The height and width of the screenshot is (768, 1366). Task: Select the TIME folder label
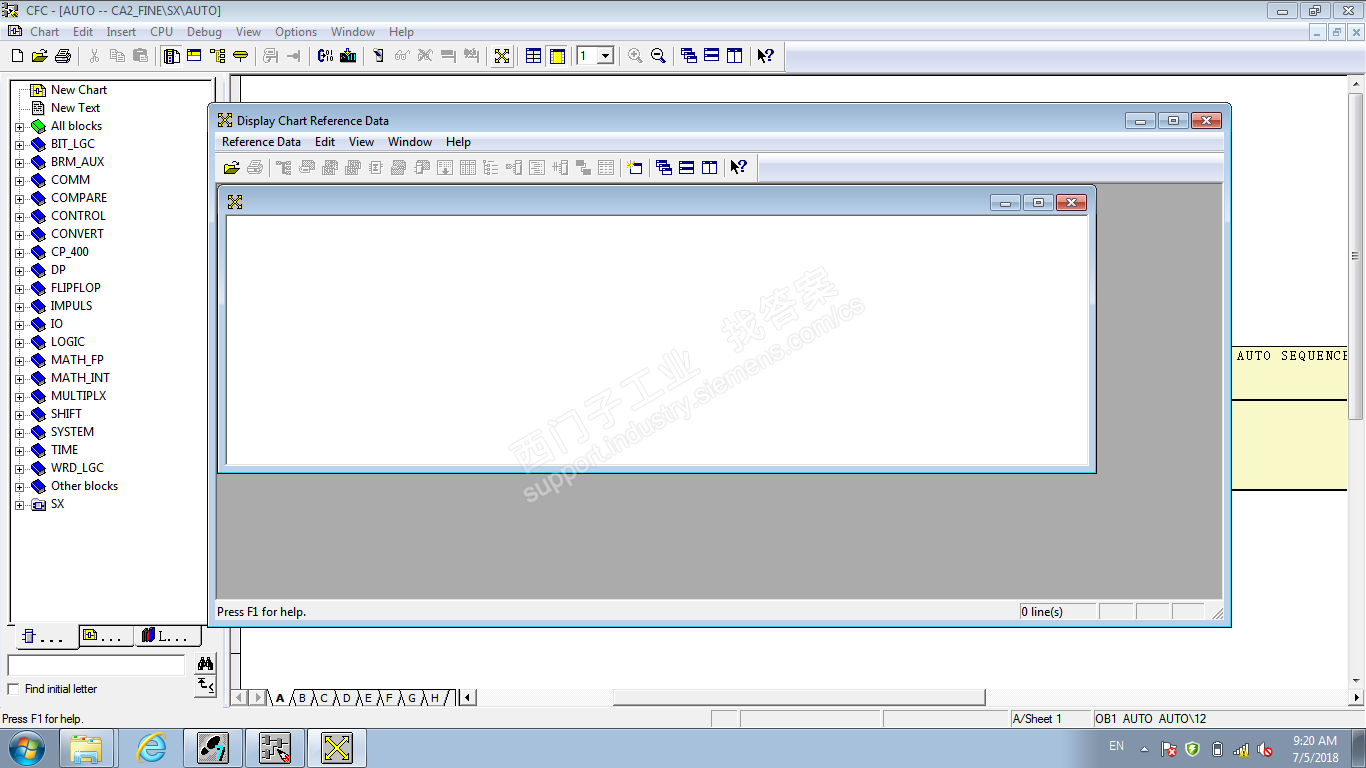pyautogui.click(x=64, y=450)
